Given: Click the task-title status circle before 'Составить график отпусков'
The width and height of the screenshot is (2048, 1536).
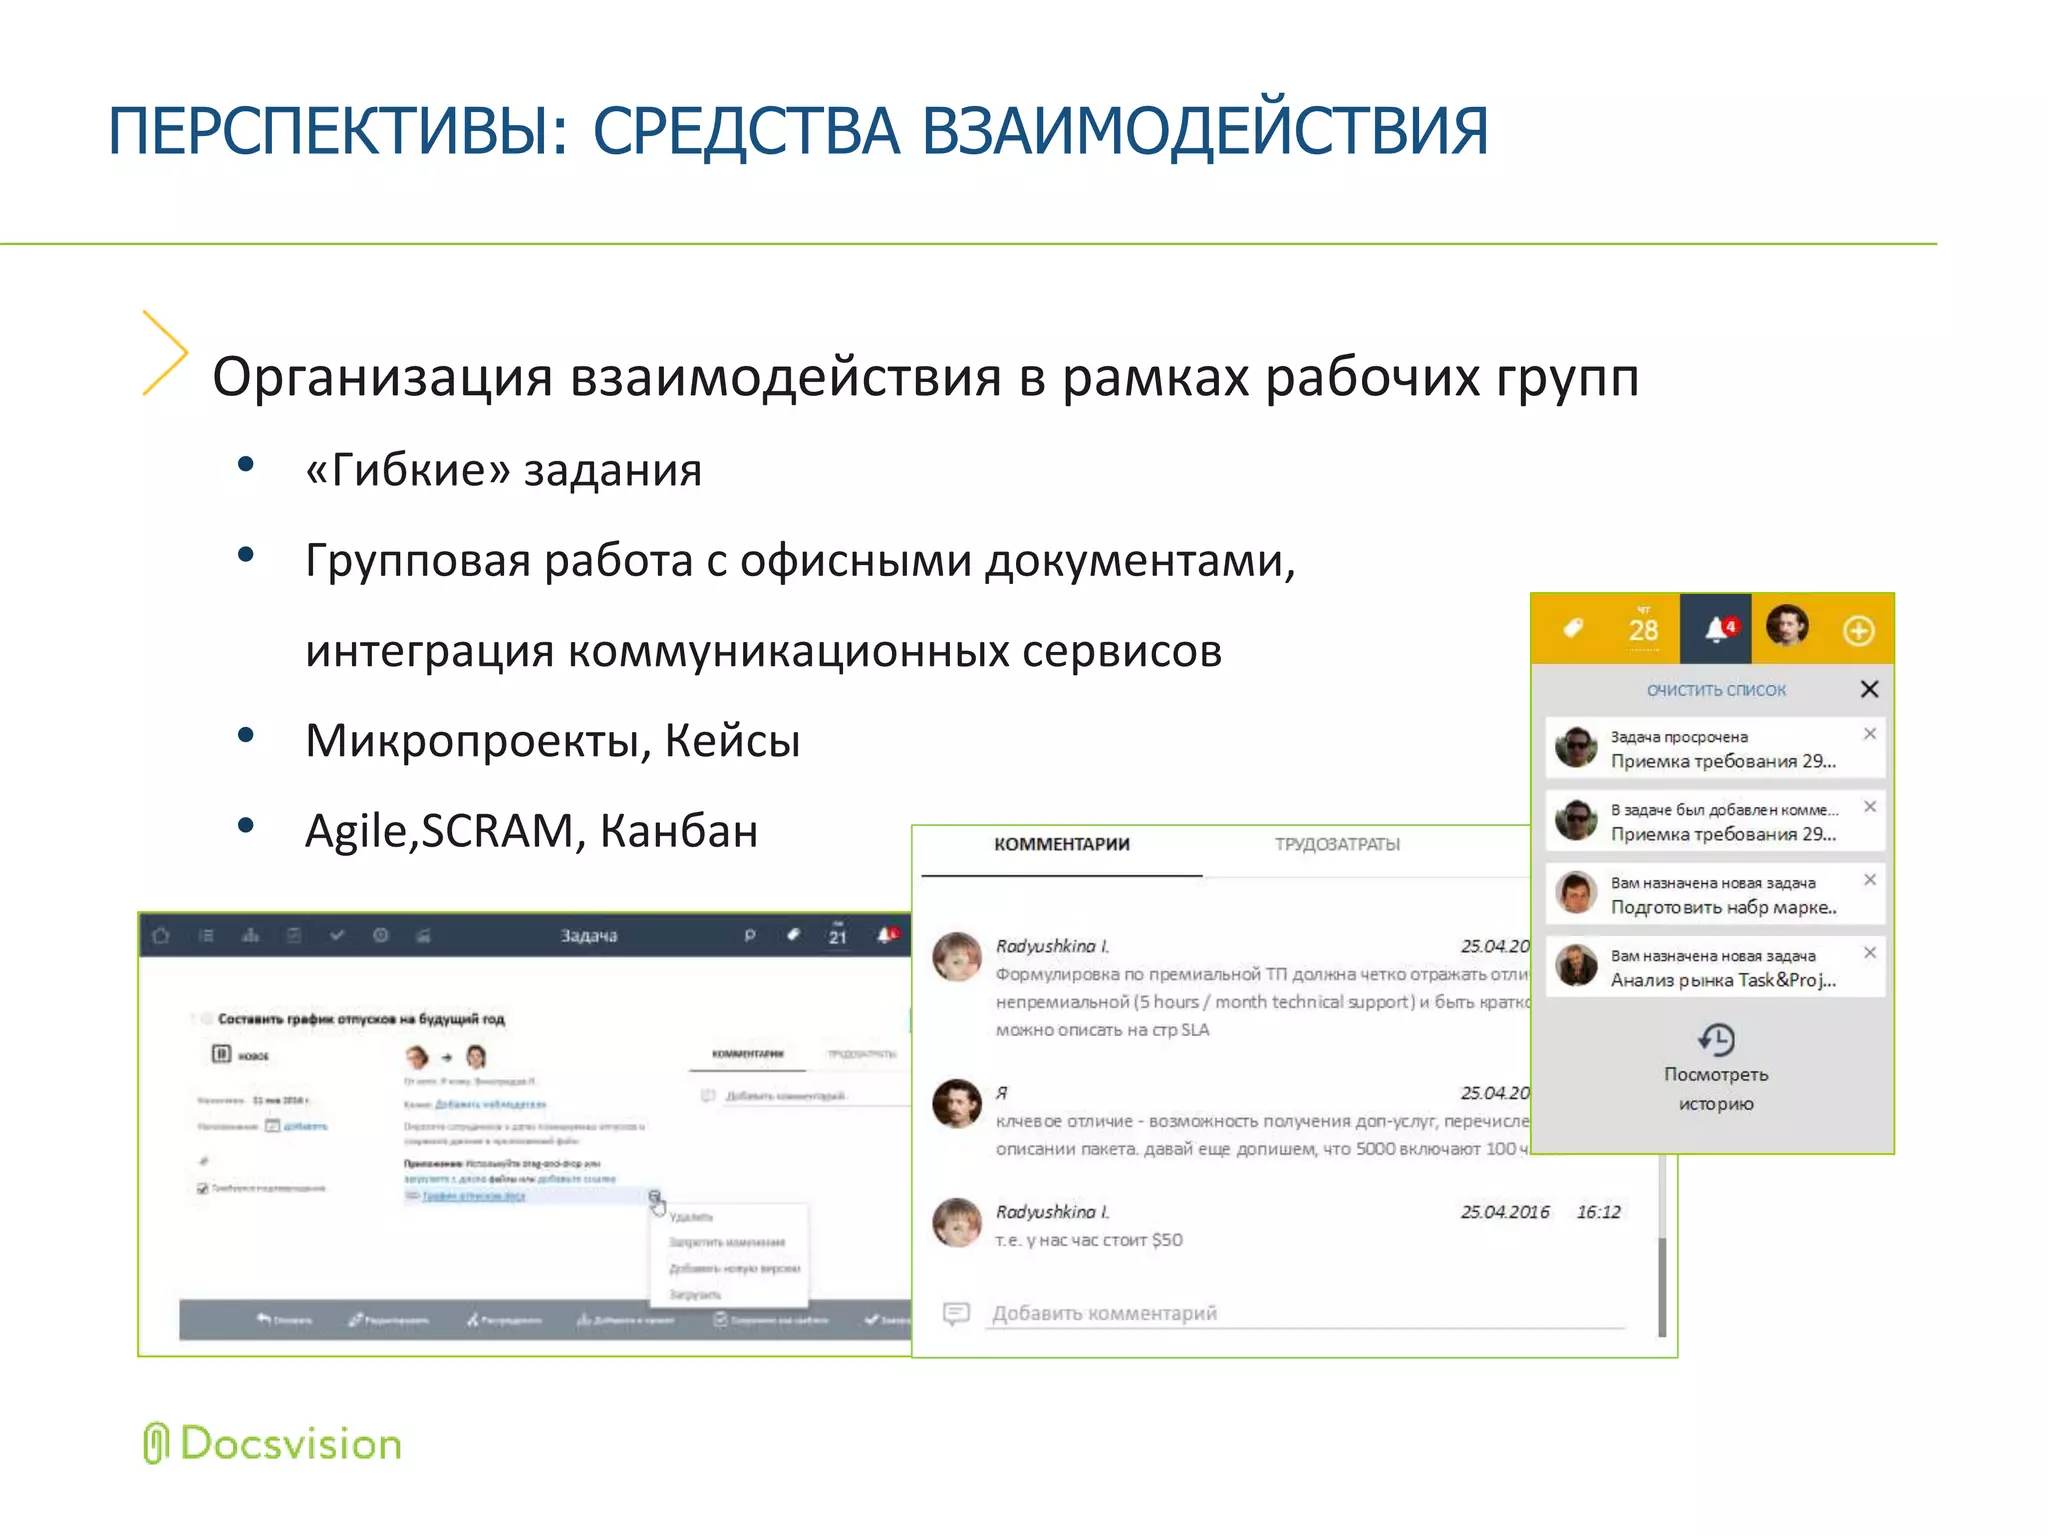Looking at the screenshot, I should 205,1019.
